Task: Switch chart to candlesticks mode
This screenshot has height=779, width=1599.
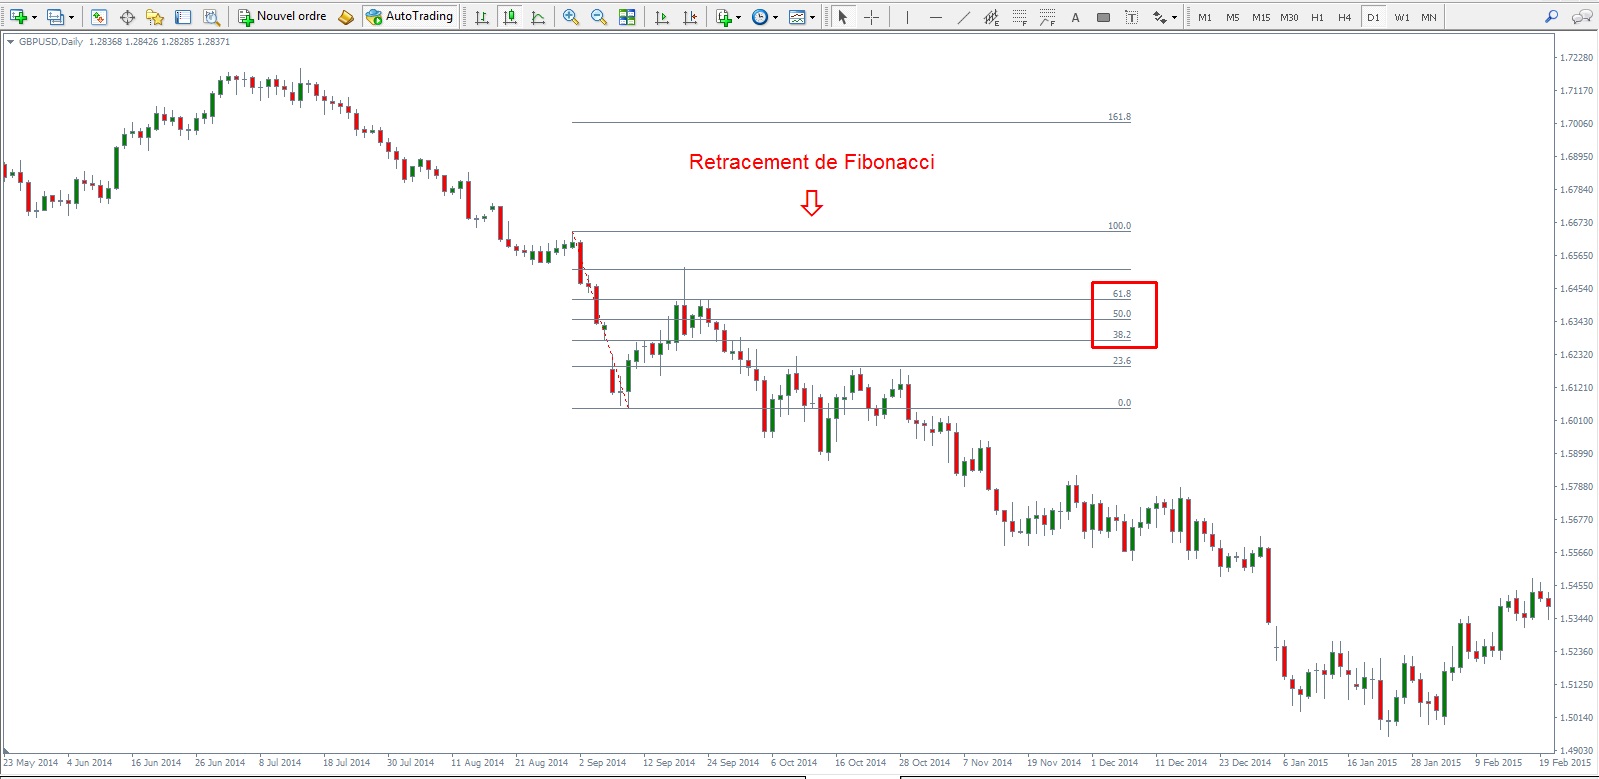Action: (510, 17)
